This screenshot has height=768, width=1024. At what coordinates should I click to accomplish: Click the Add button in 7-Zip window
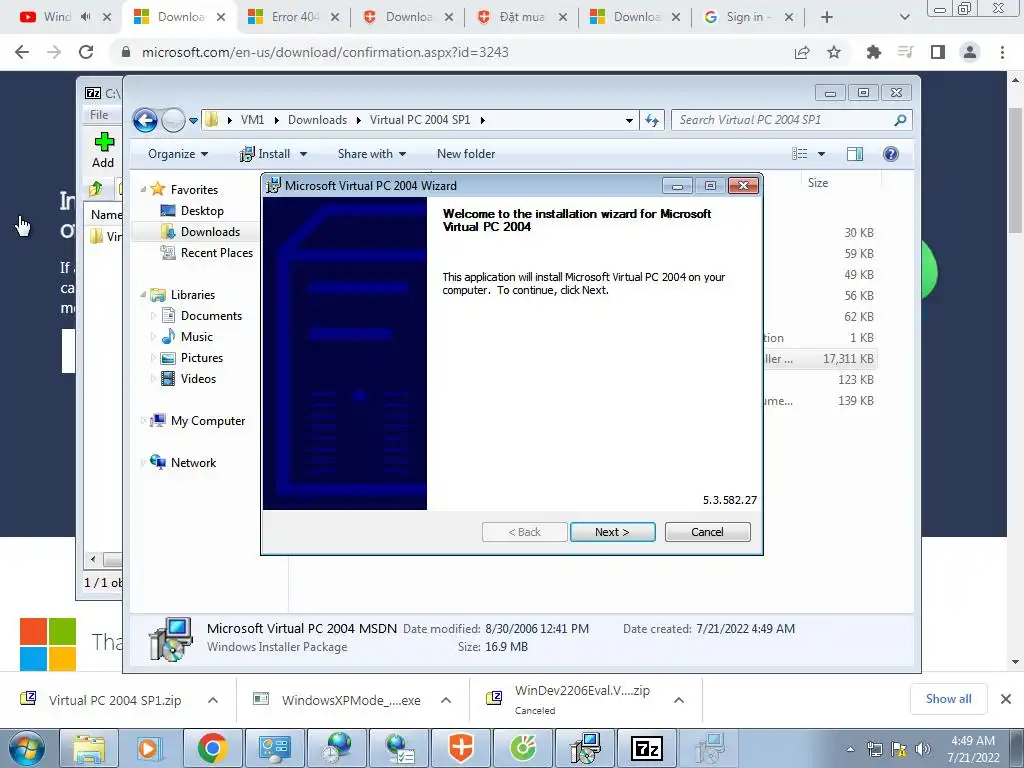(x=103, y=150)
